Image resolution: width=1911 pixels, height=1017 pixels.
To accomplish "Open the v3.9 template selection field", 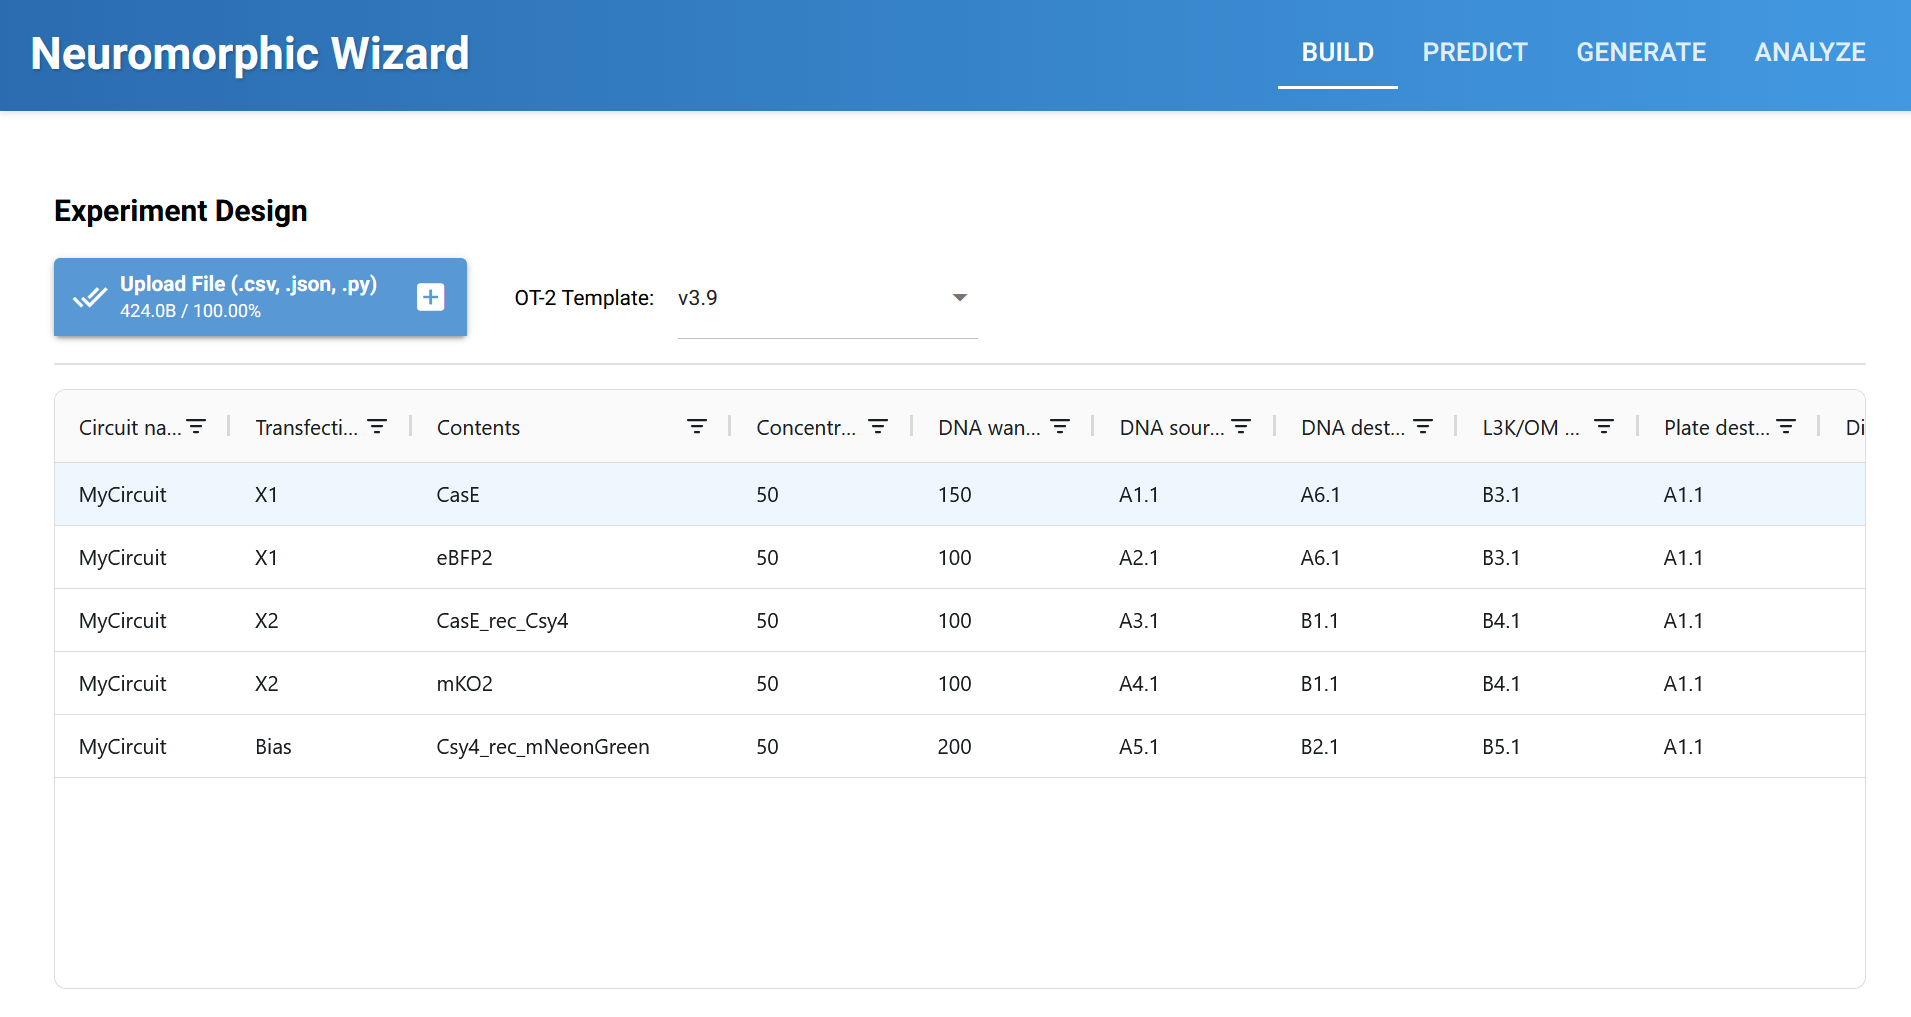I will click(810, 298).
